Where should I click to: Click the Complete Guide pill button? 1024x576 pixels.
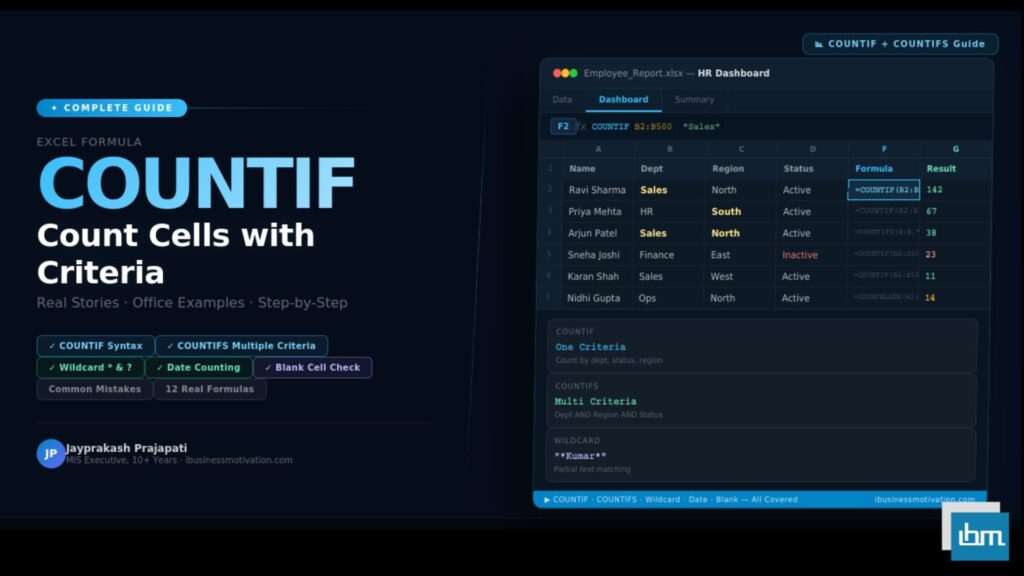click(x=111, y=108)
